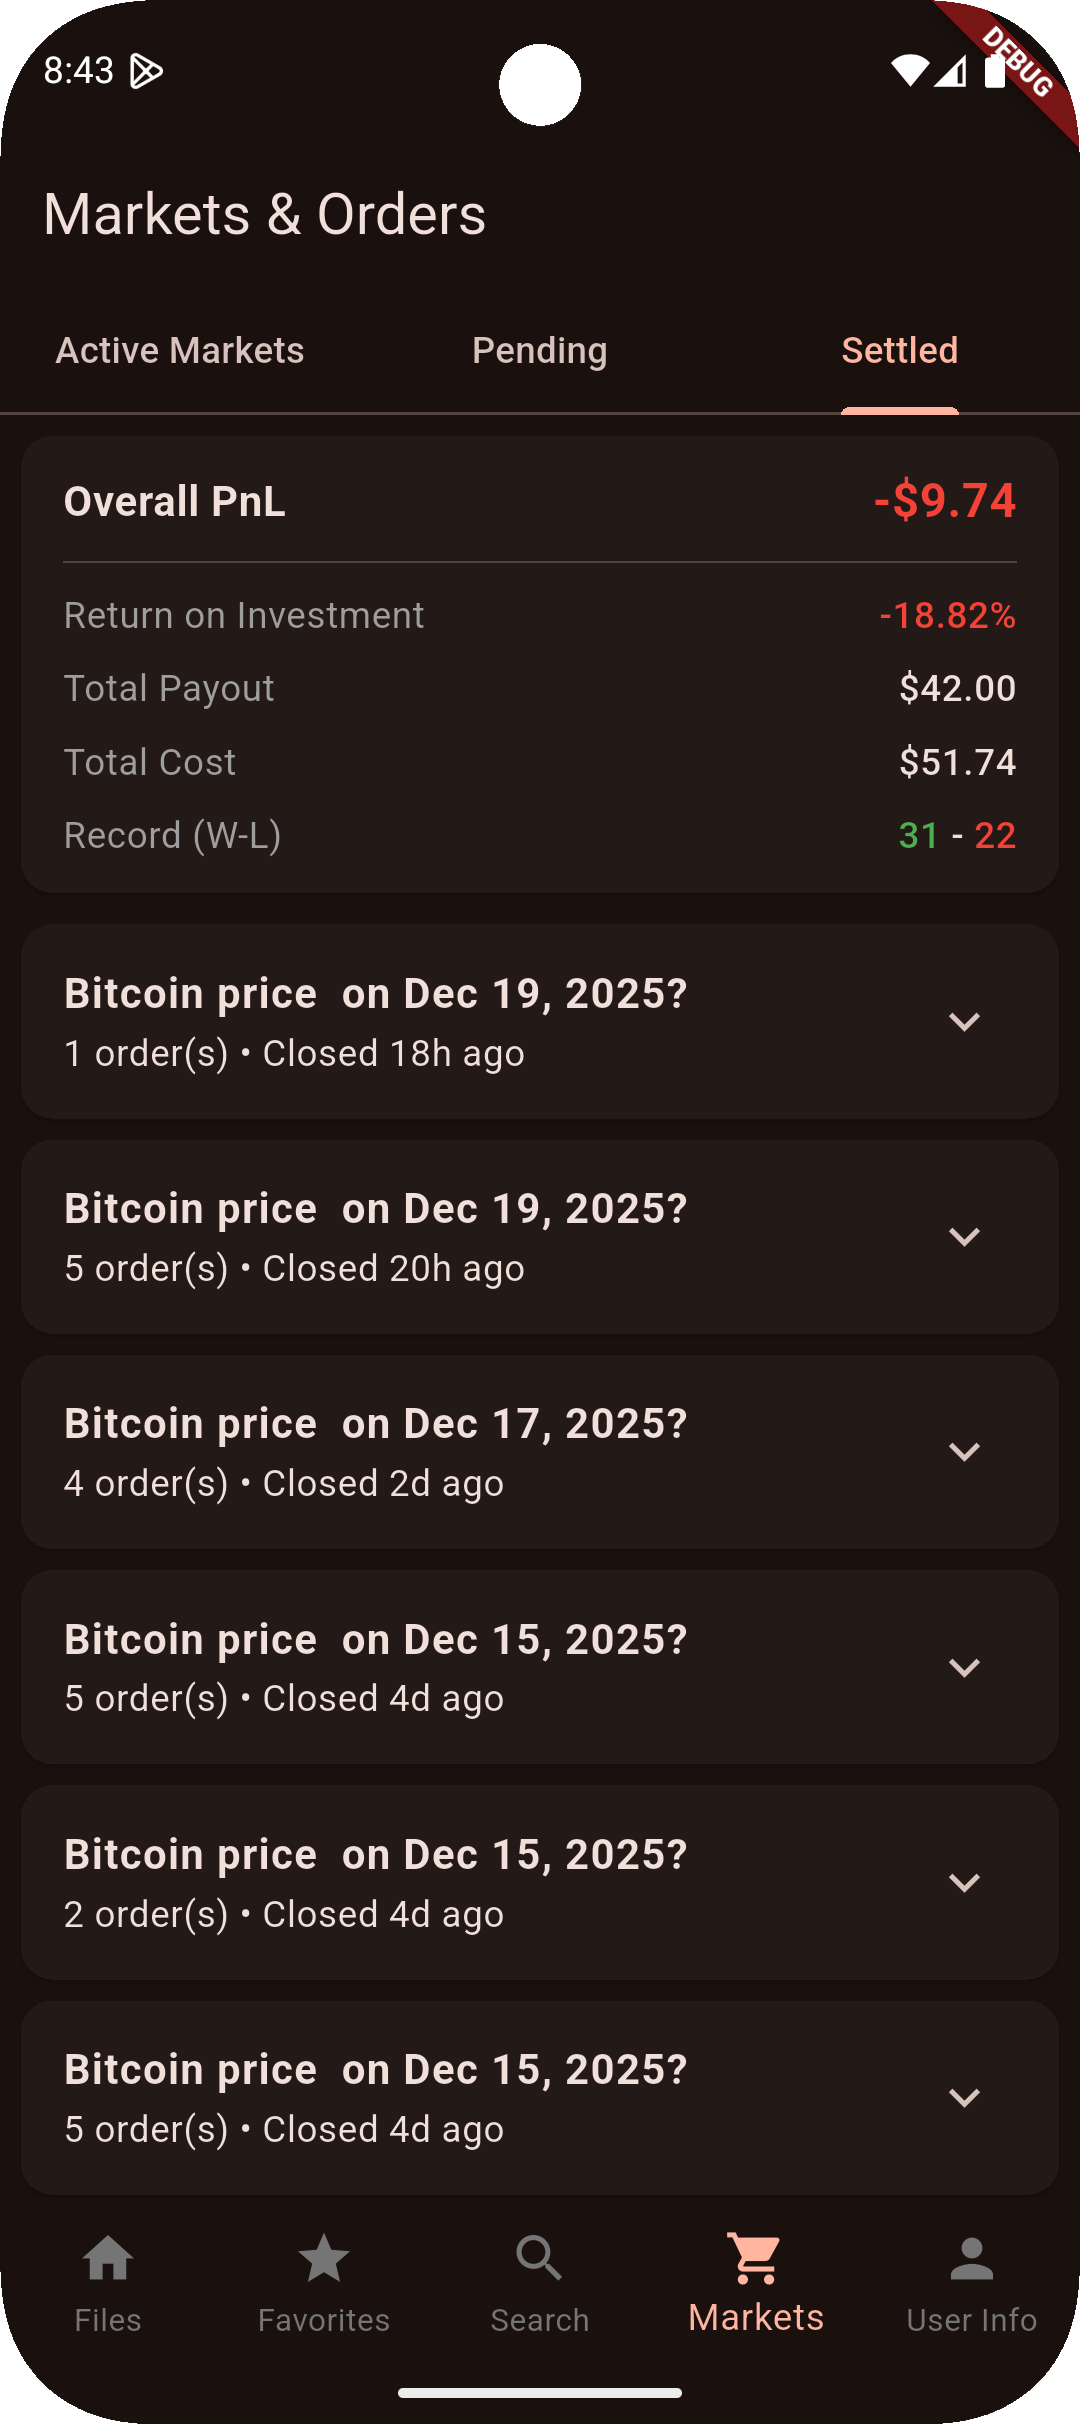Tap the Wi-Fi status icon
1080x2424 pixels.
click(x=909, y=71)
